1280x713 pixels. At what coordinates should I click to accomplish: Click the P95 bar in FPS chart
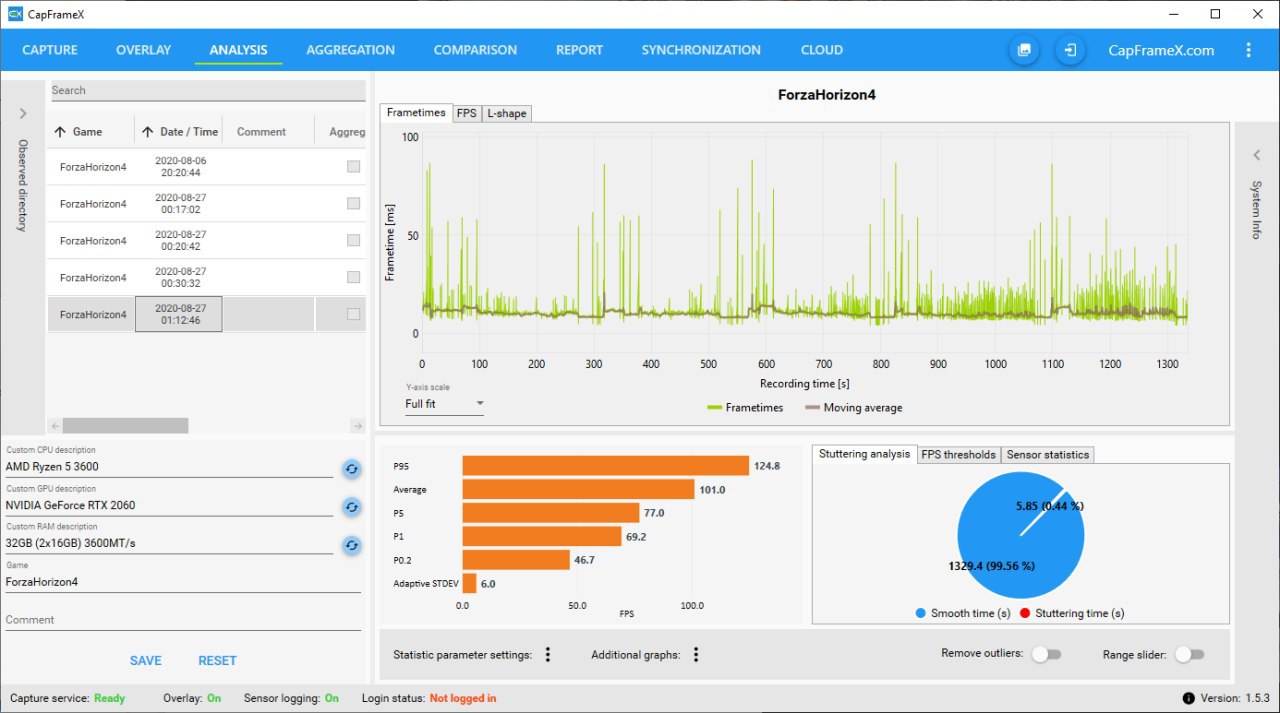pyautogui.click(x=605, y=466)
